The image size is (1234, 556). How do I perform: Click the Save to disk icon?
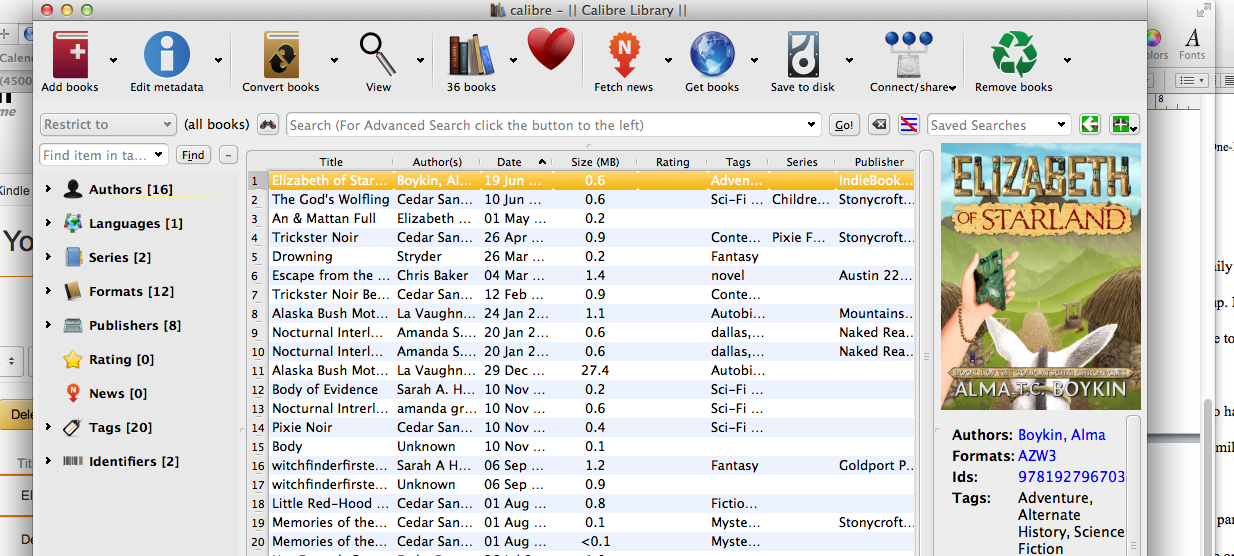tap(803, 54)
